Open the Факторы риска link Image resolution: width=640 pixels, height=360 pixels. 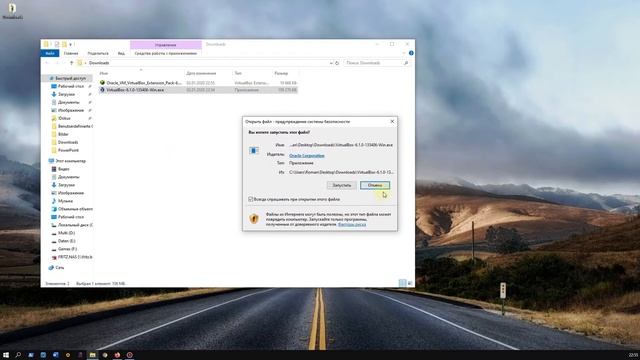pos(352,224)
